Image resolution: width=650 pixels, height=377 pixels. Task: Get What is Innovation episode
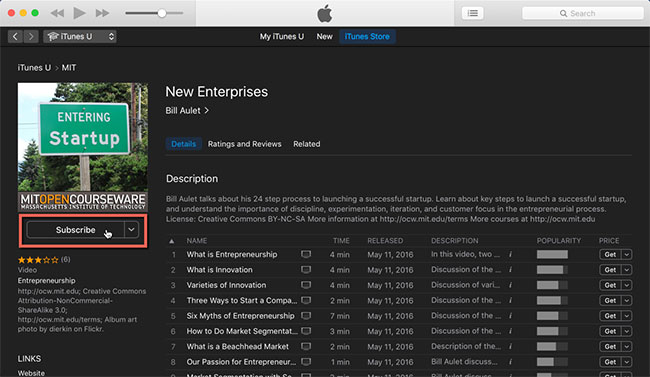(610, 270)
